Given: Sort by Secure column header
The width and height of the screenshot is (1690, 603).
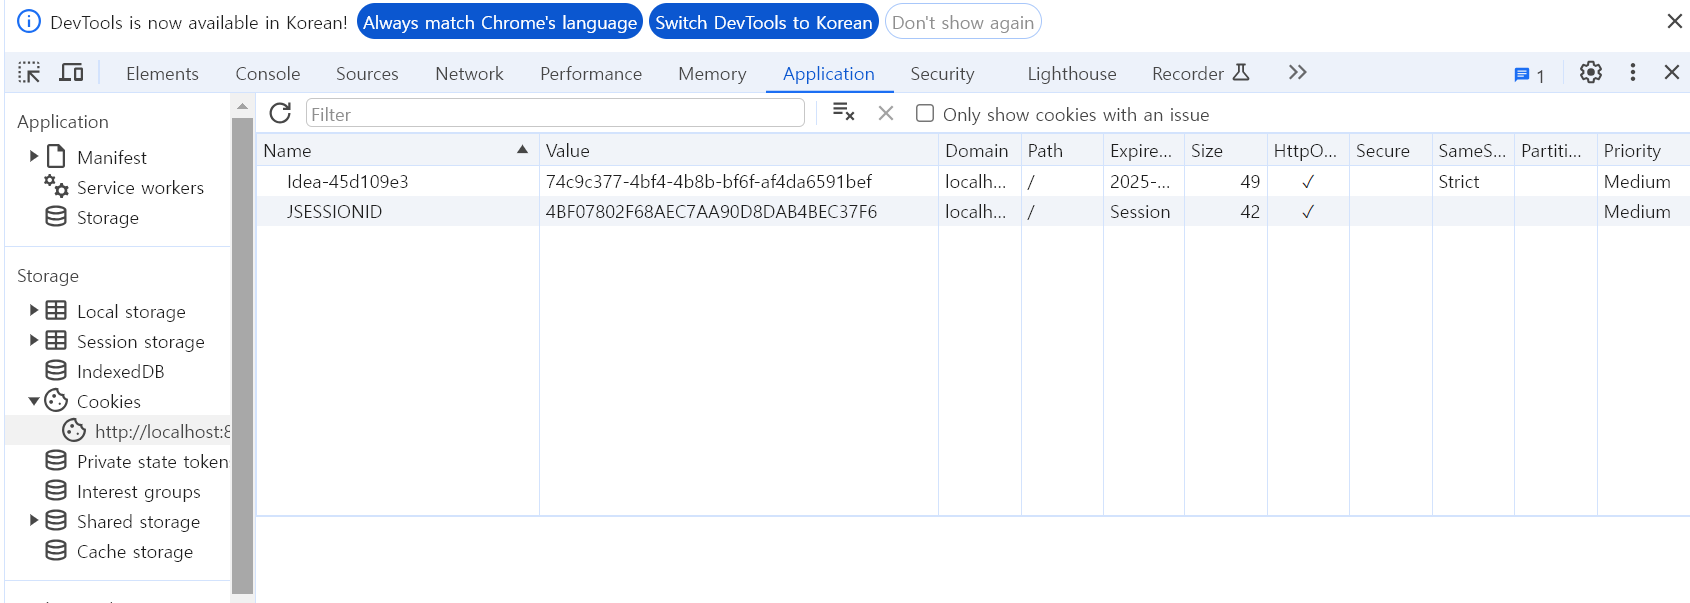Looking at the screenshot, I should 1391,150.
